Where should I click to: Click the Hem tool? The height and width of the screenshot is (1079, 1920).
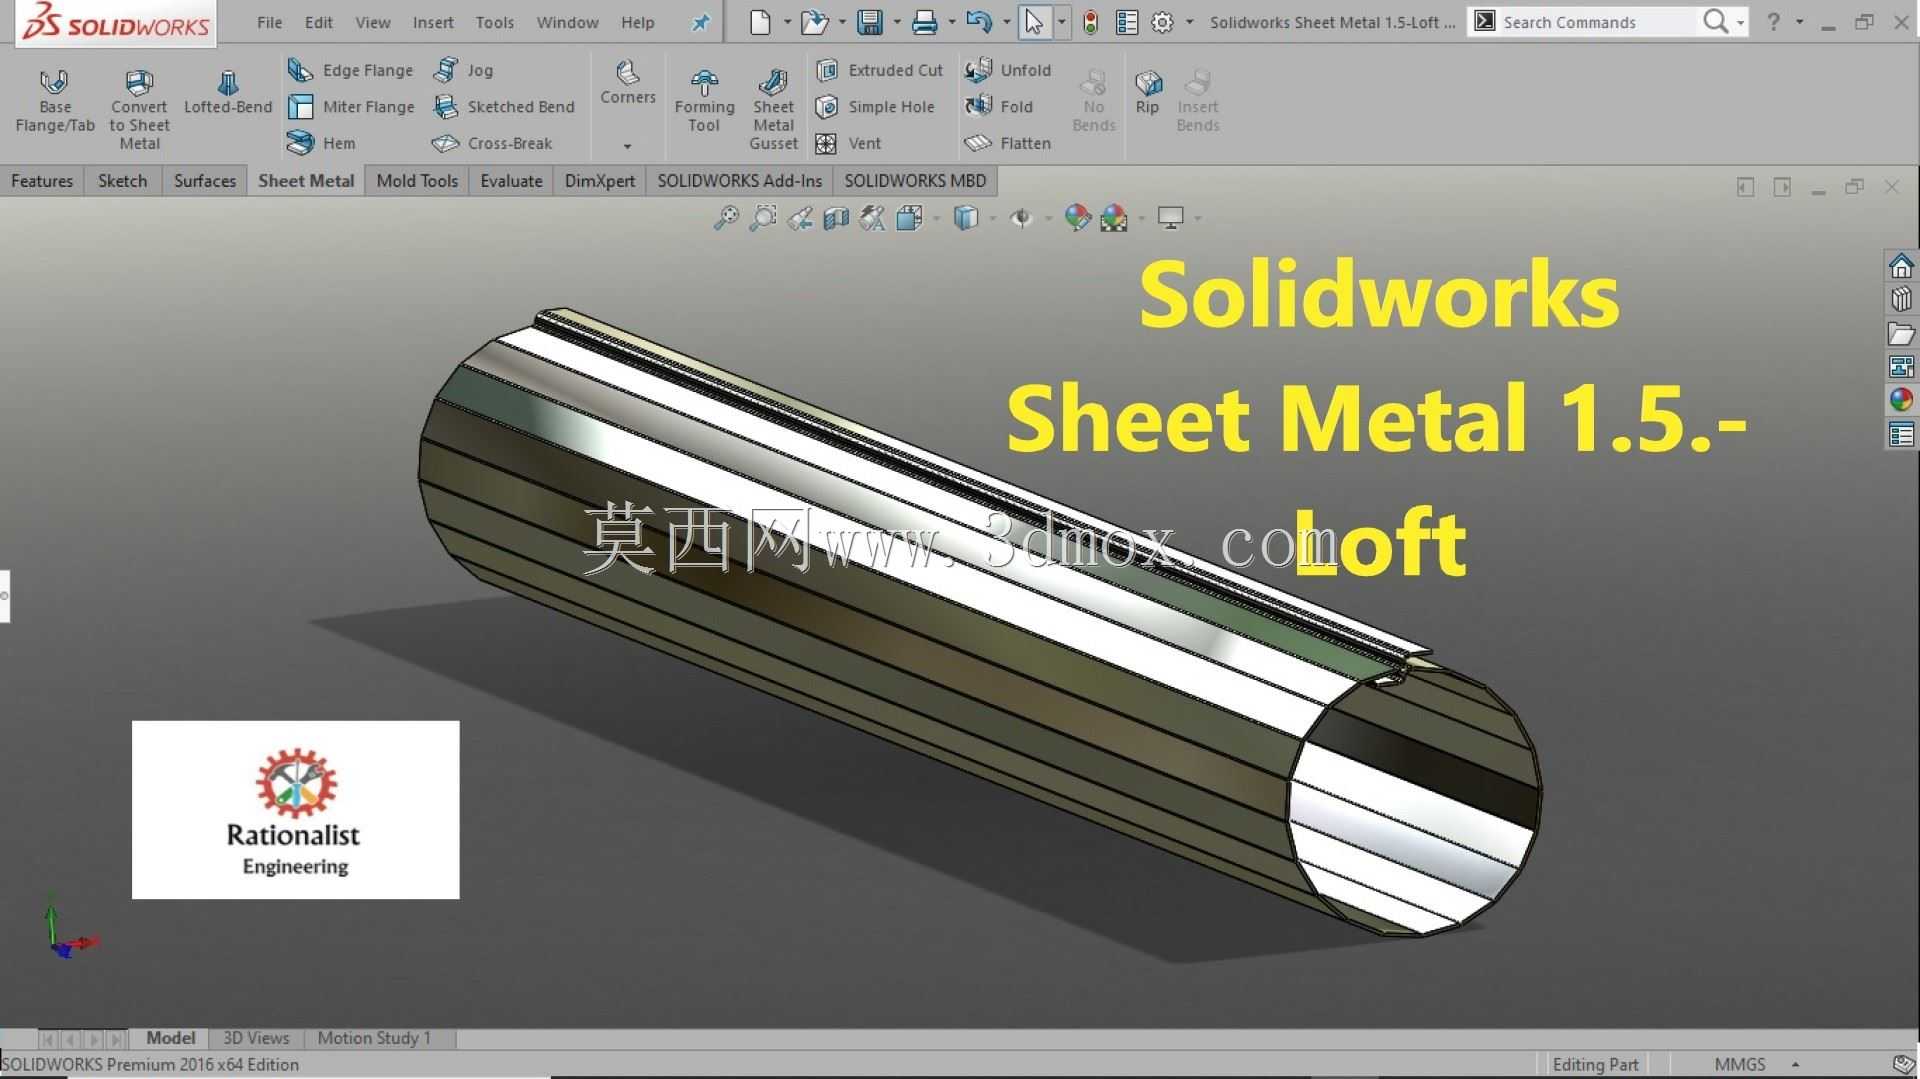click(321, 143)
